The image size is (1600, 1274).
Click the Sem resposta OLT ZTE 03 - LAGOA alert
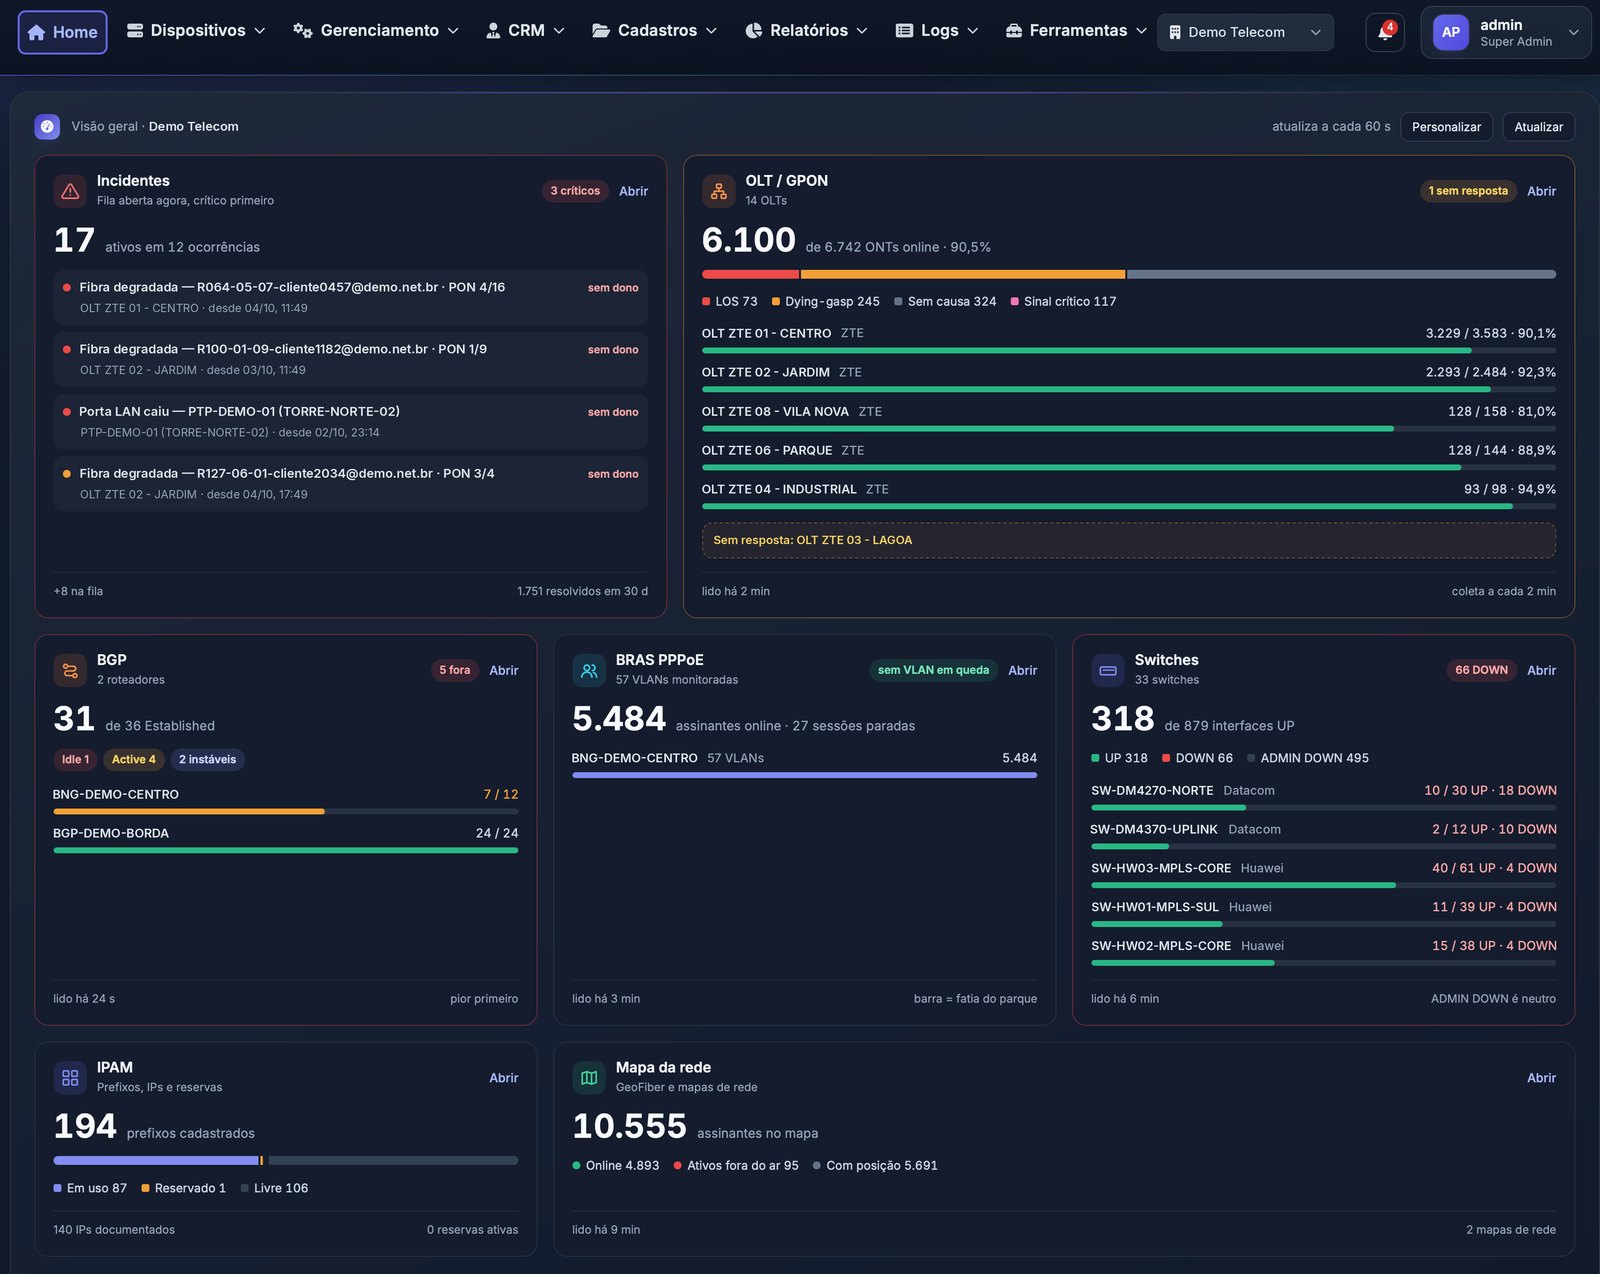click(1128, 540)
